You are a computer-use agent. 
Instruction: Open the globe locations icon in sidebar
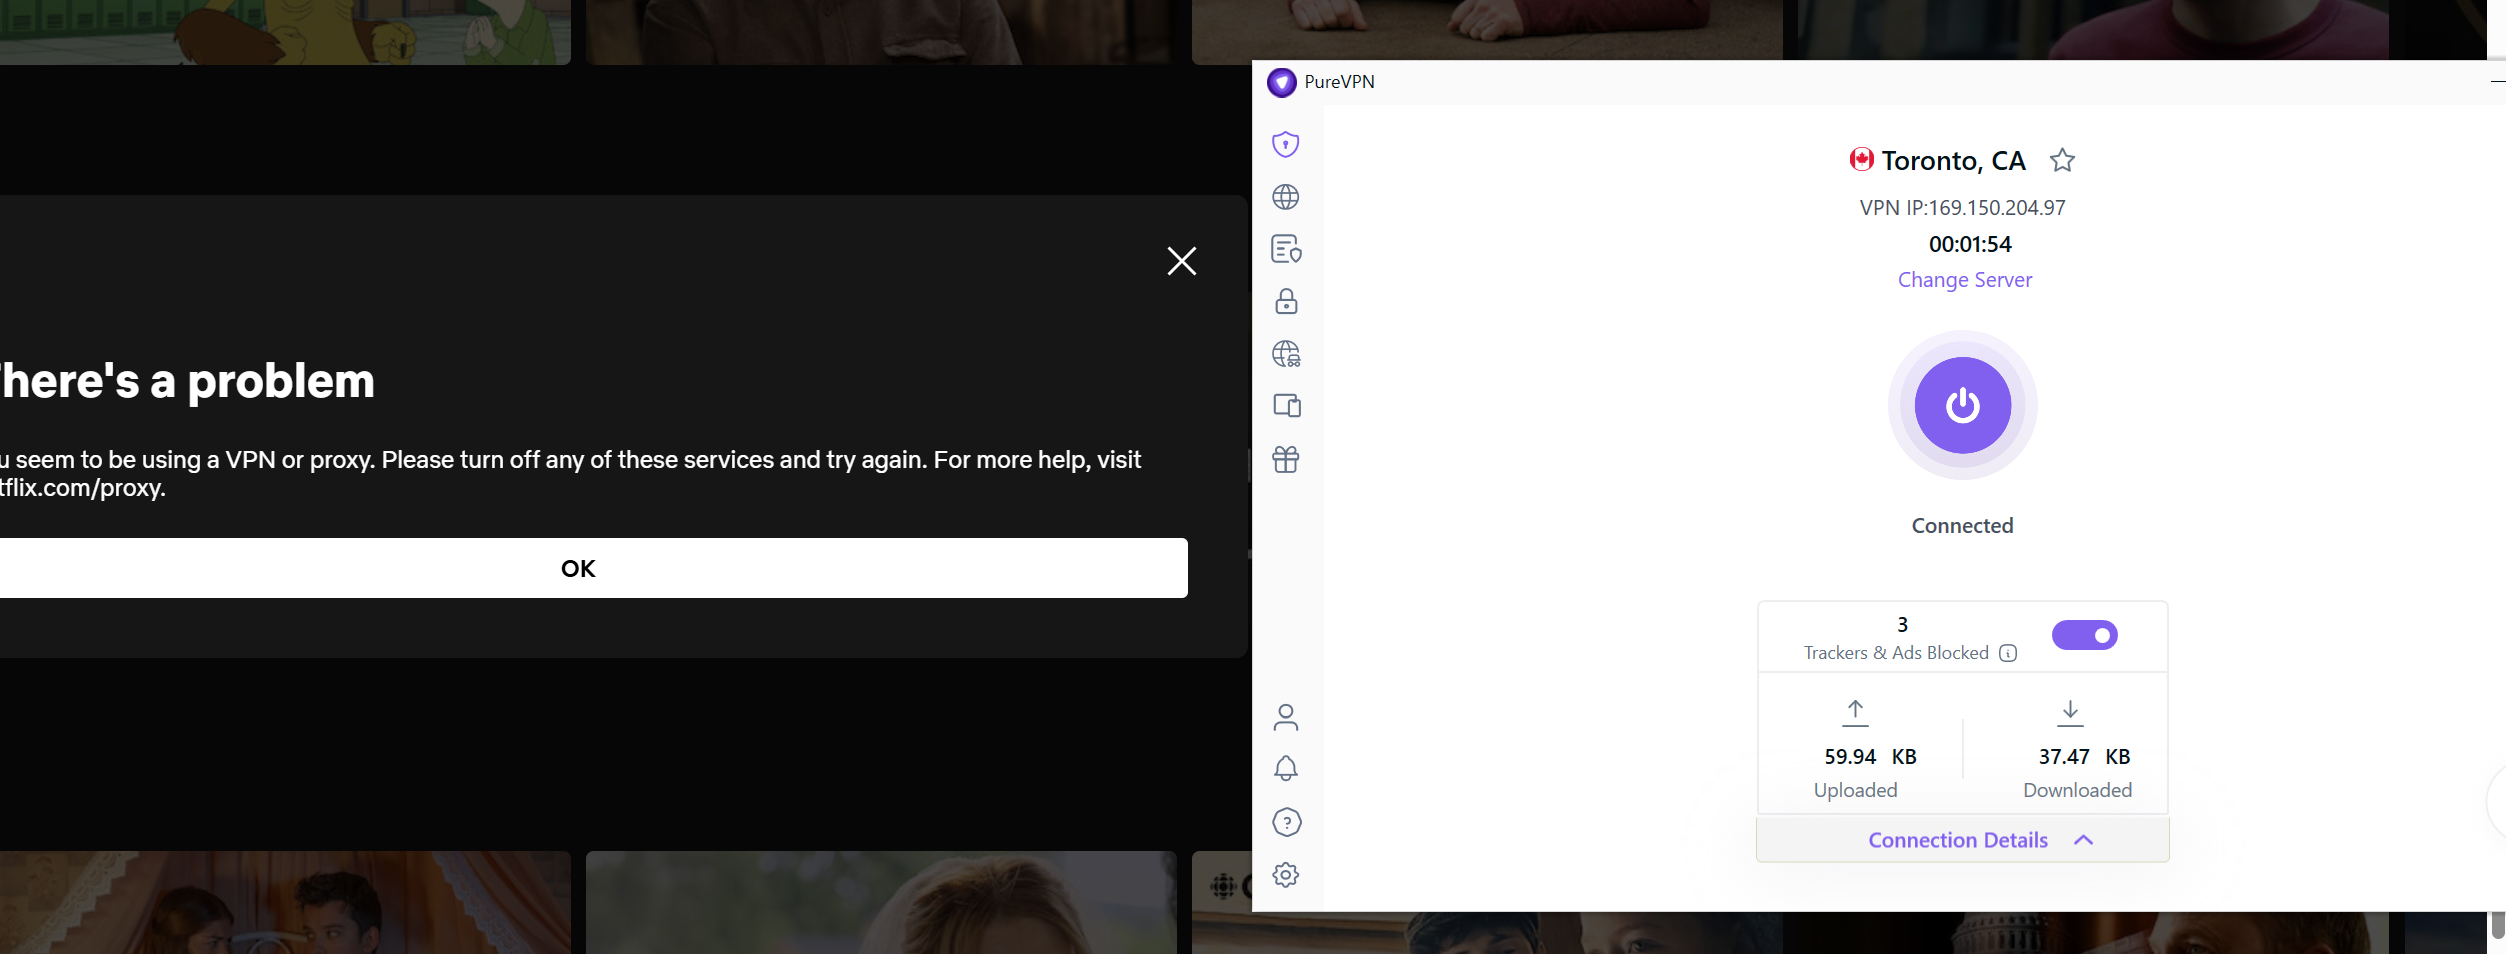coord(1285,197)
